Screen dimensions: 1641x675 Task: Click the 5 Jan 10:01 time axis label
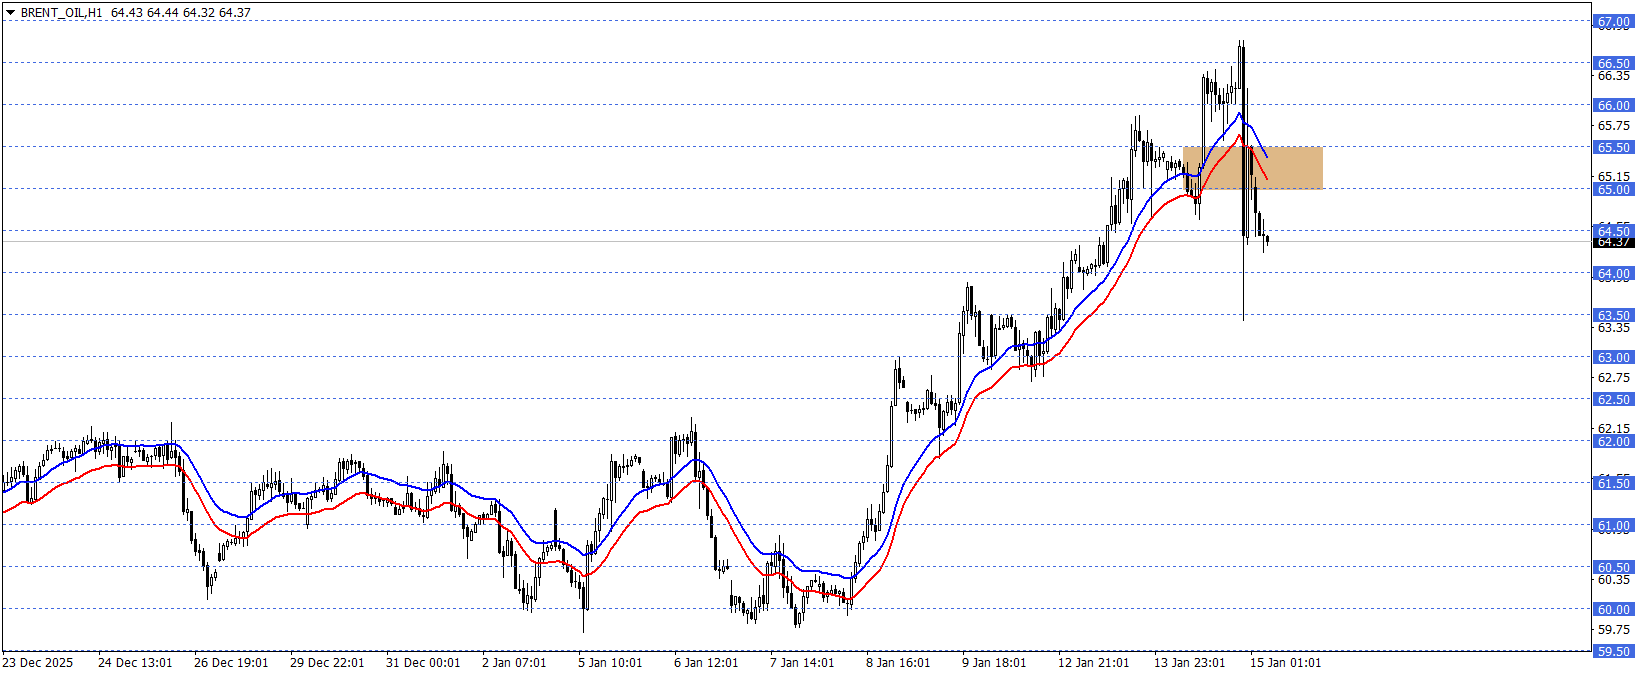click(610, 663)
